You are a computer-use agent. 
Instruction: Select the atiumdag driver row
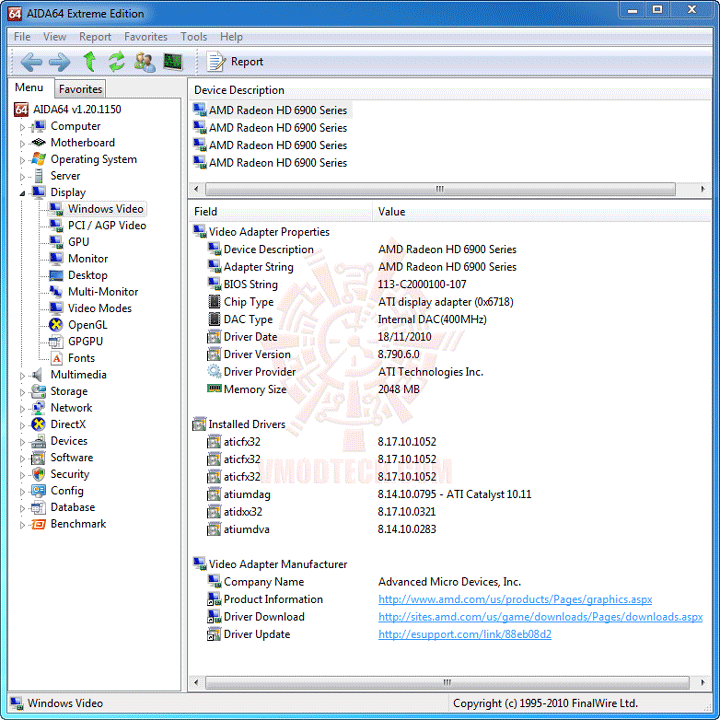pos(369,495)
